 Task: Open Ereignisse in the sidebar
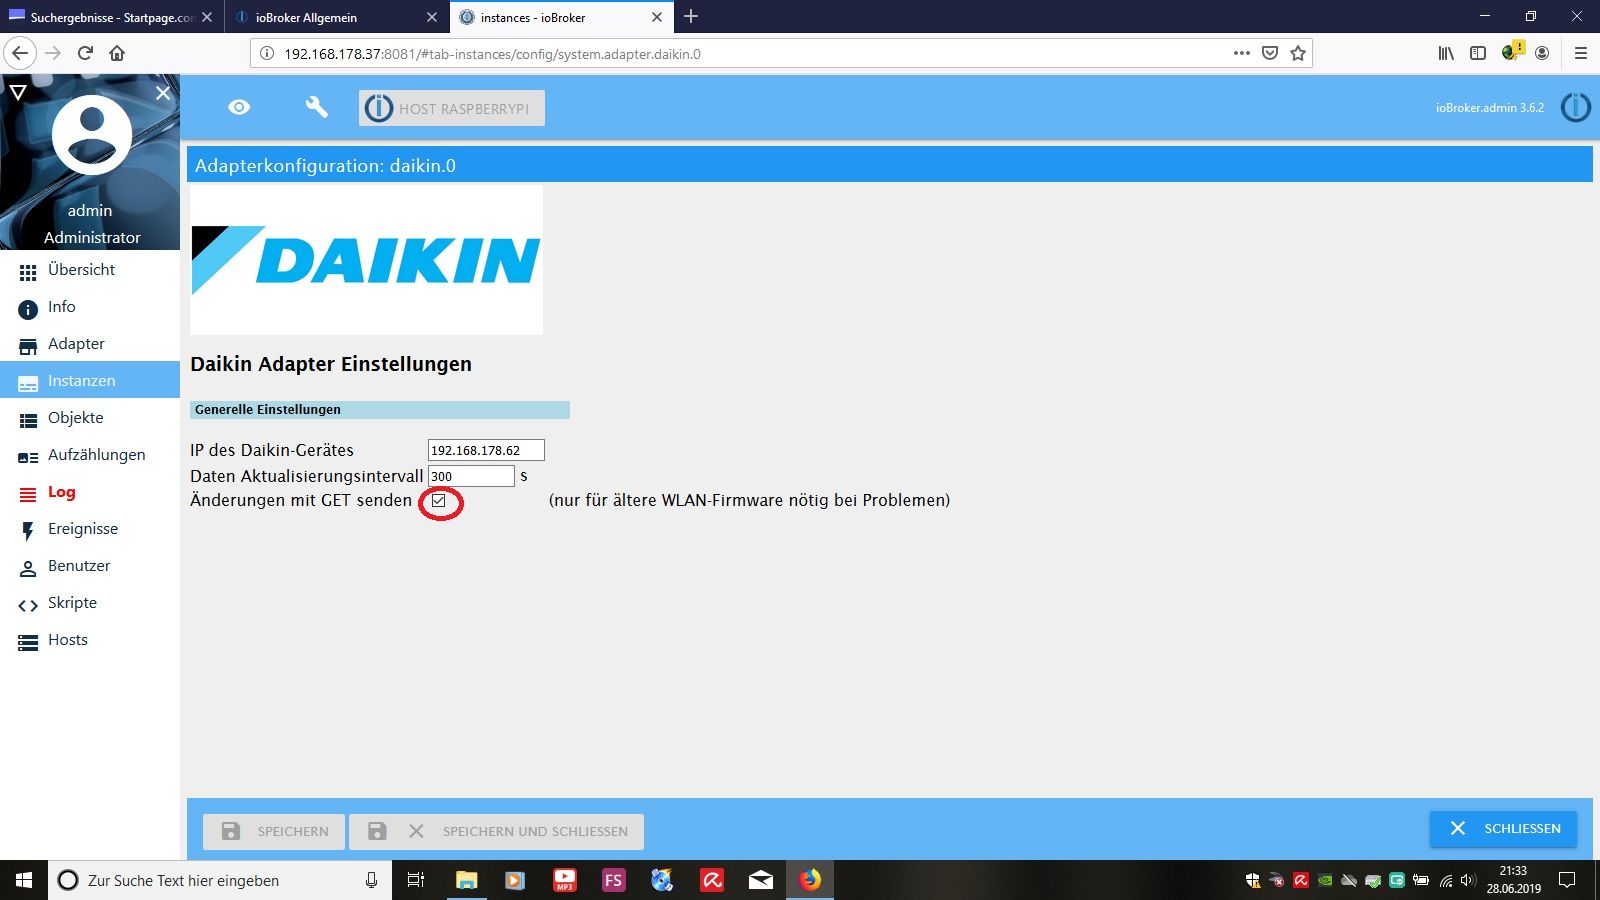[90, 529]
